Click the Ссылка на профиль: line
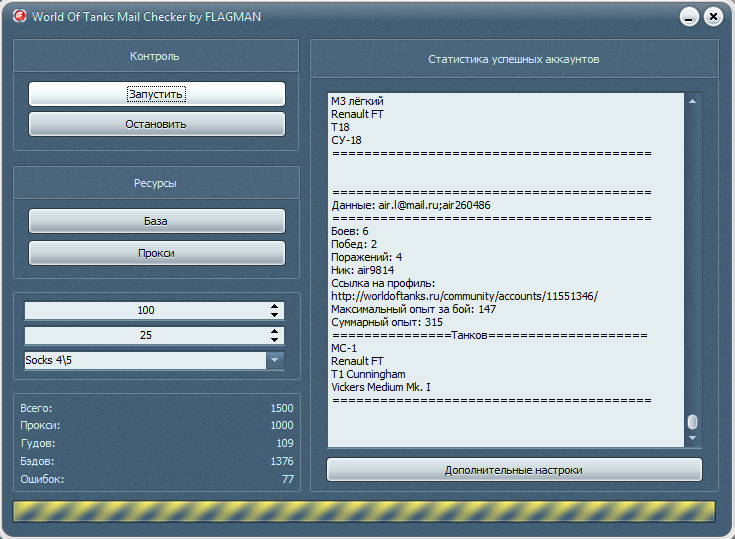 click(x=383, y=283)
